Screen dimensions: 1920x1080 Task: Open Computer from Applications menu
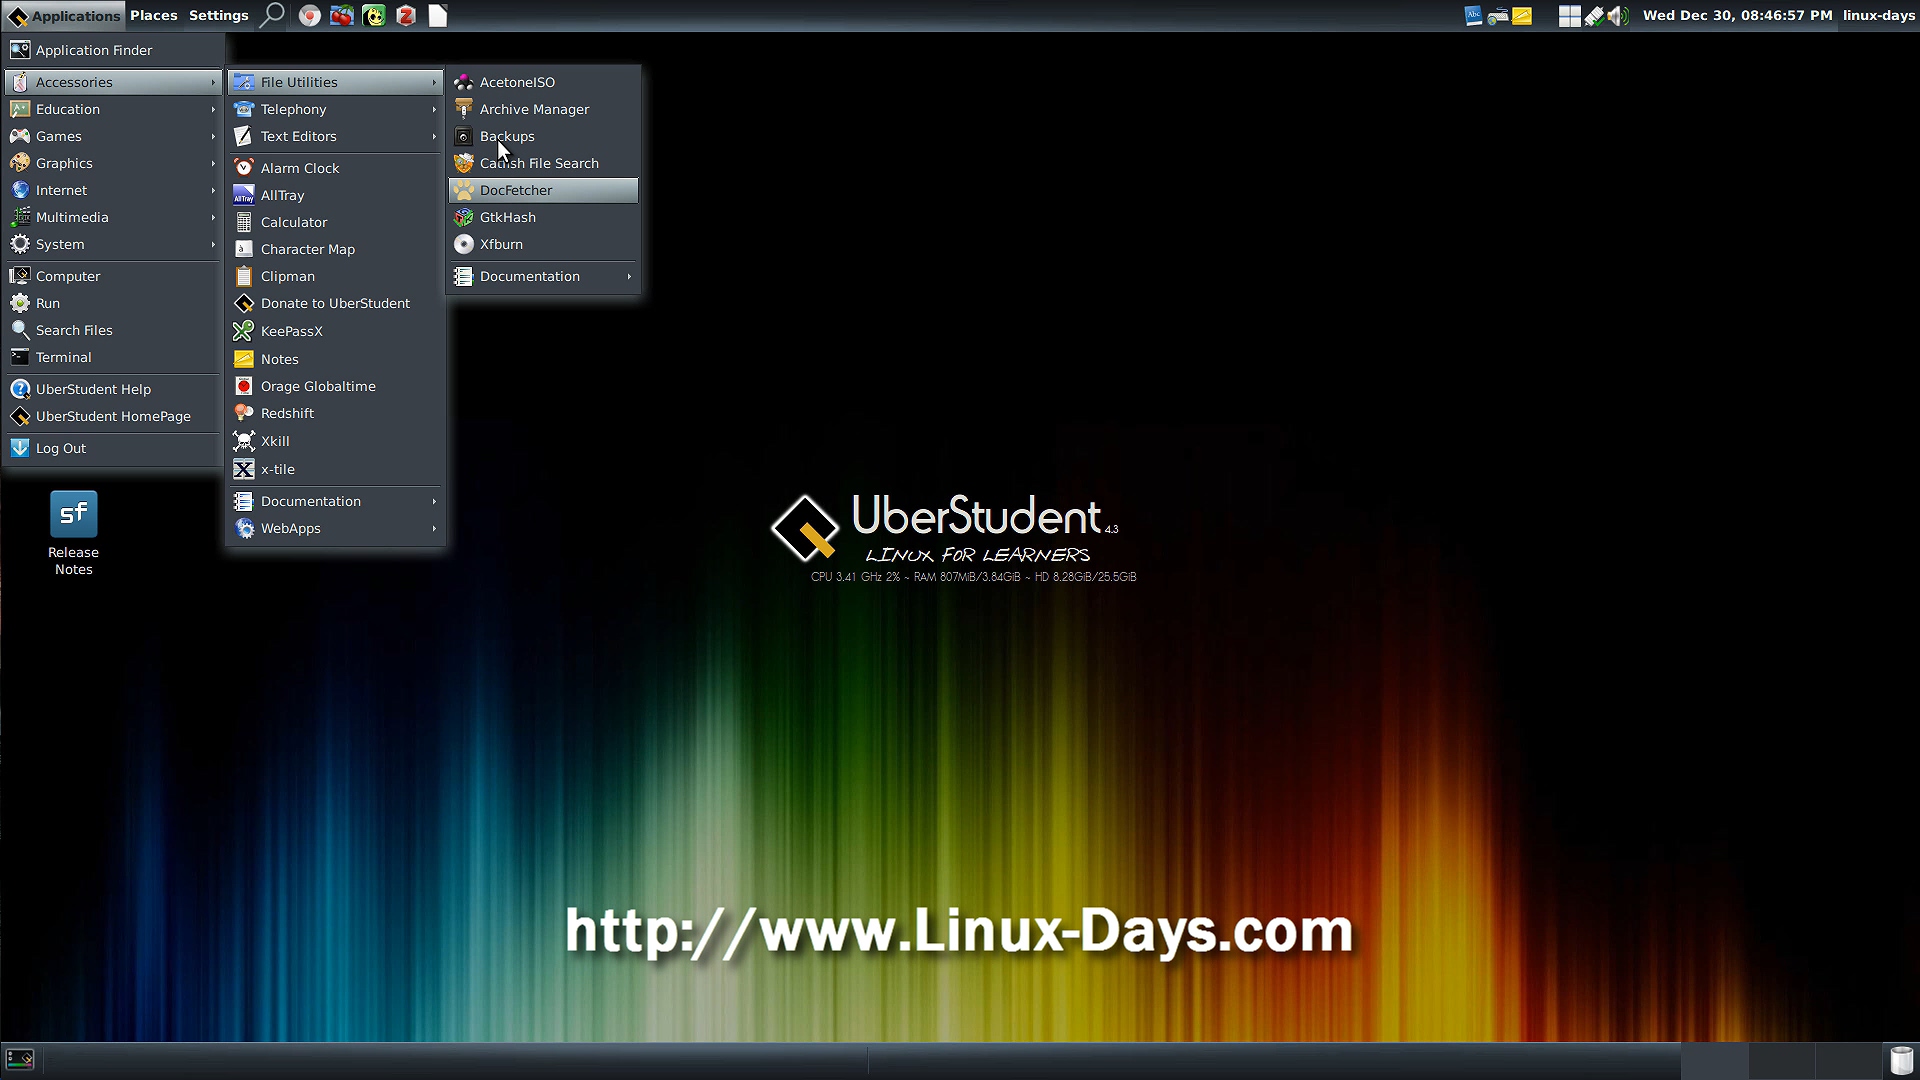click(112, 276)
